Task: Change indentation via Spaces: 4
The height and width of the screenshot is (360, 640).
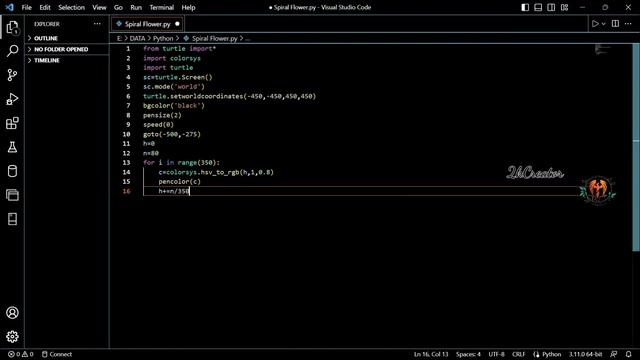Action: click(x=468, y=354)
